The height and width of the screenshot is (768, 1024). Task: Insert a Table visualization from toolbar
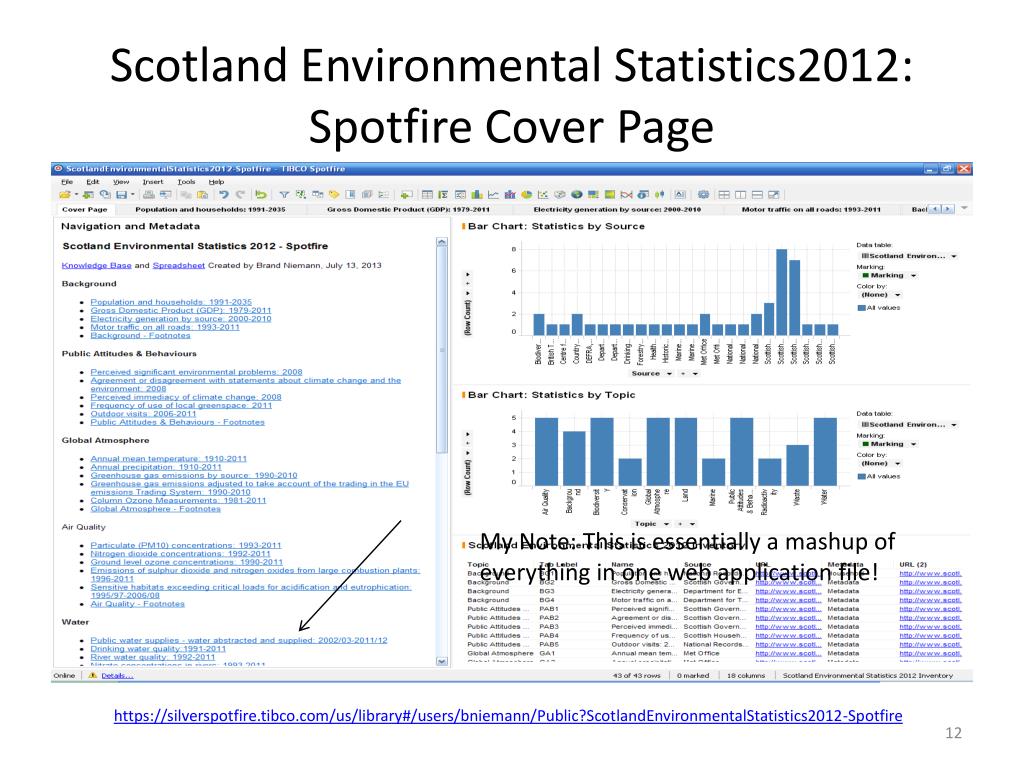click(427, 195)
